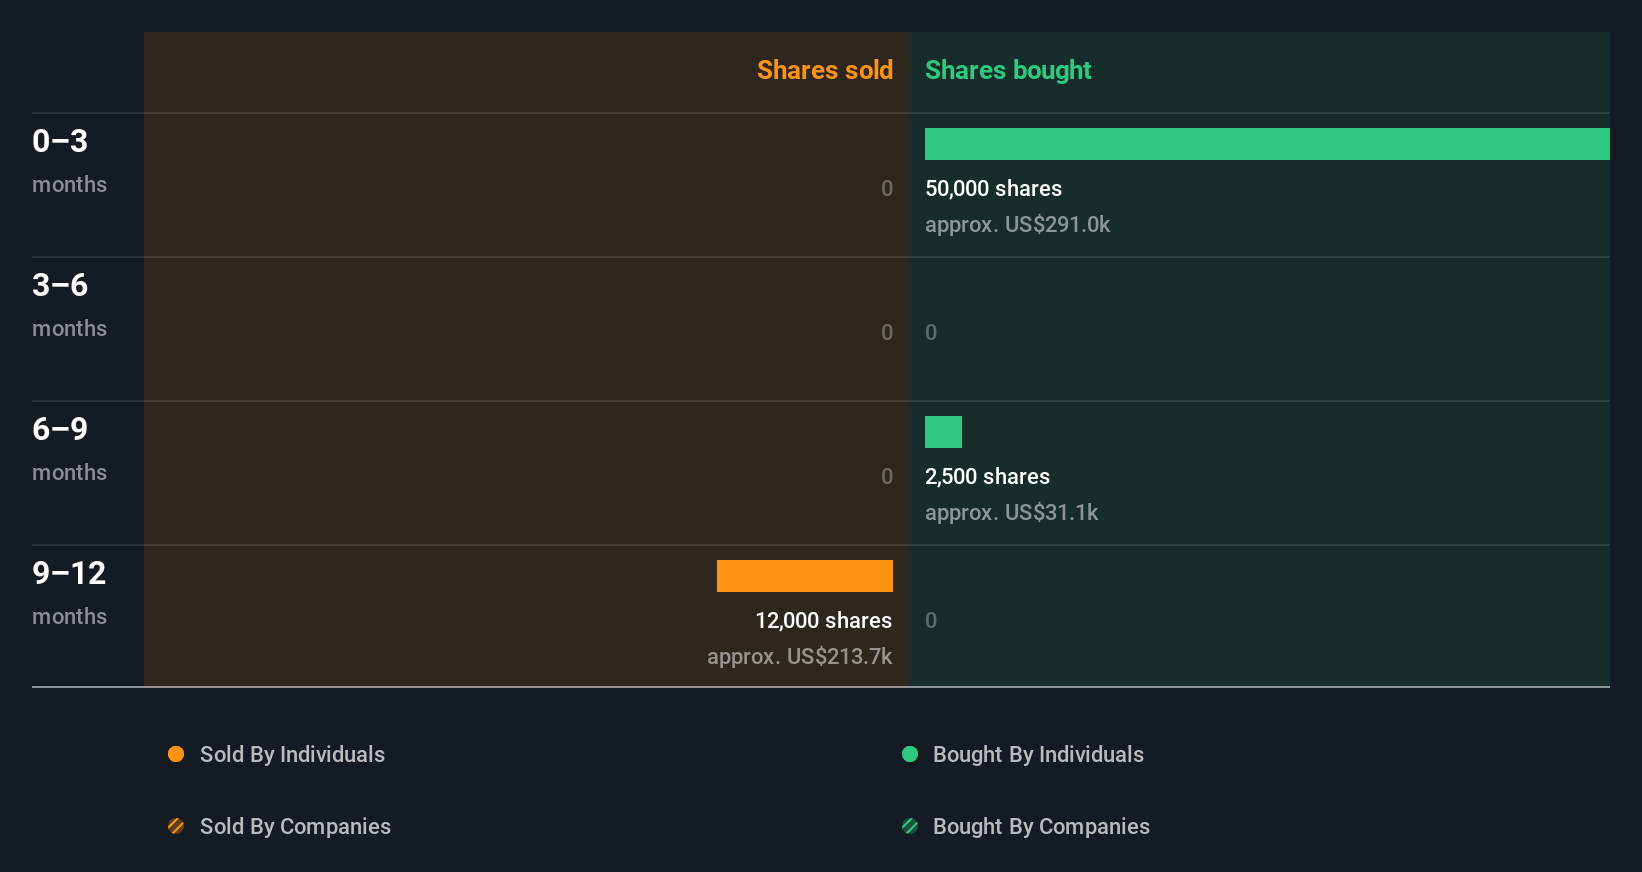The height and width of the screenshot is (872, 1642).
Task: Click the approx. US$31.1k text
Action: tap(1011, 513)
